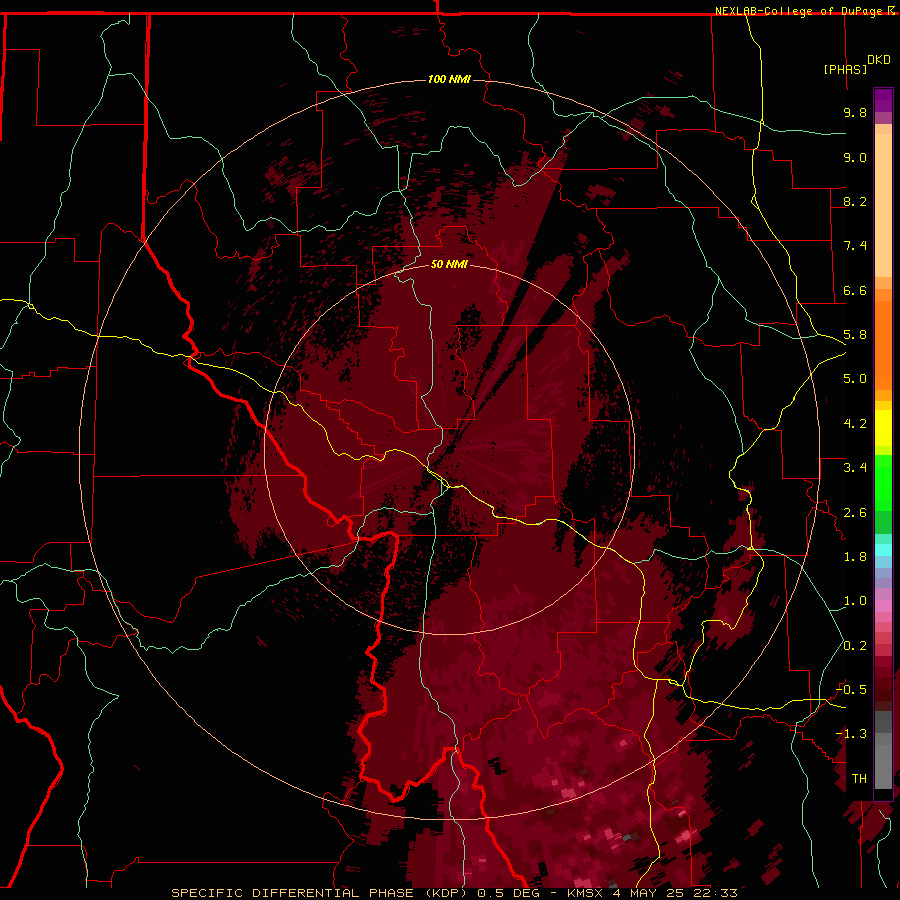Screen dimensions: 900x900
Task: Click the 3.4 scale value
Action: 855,468
